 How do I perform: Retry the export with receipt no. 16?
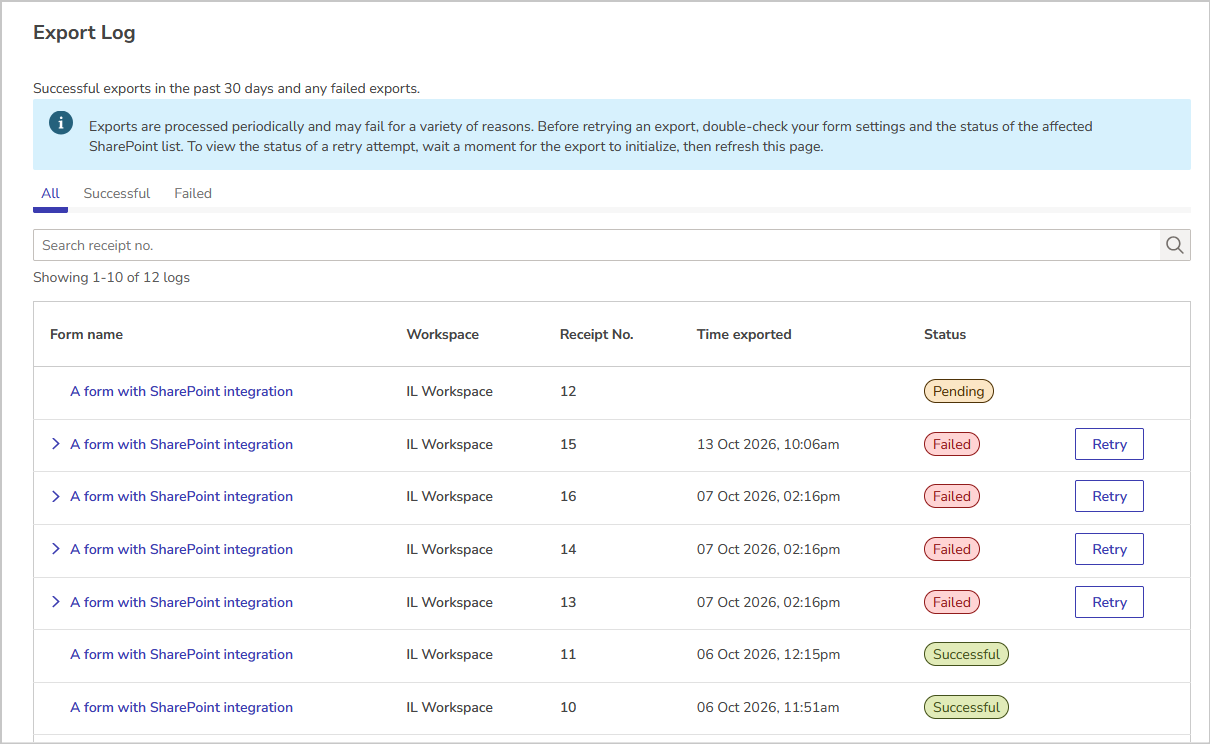tap(1109, 496)
